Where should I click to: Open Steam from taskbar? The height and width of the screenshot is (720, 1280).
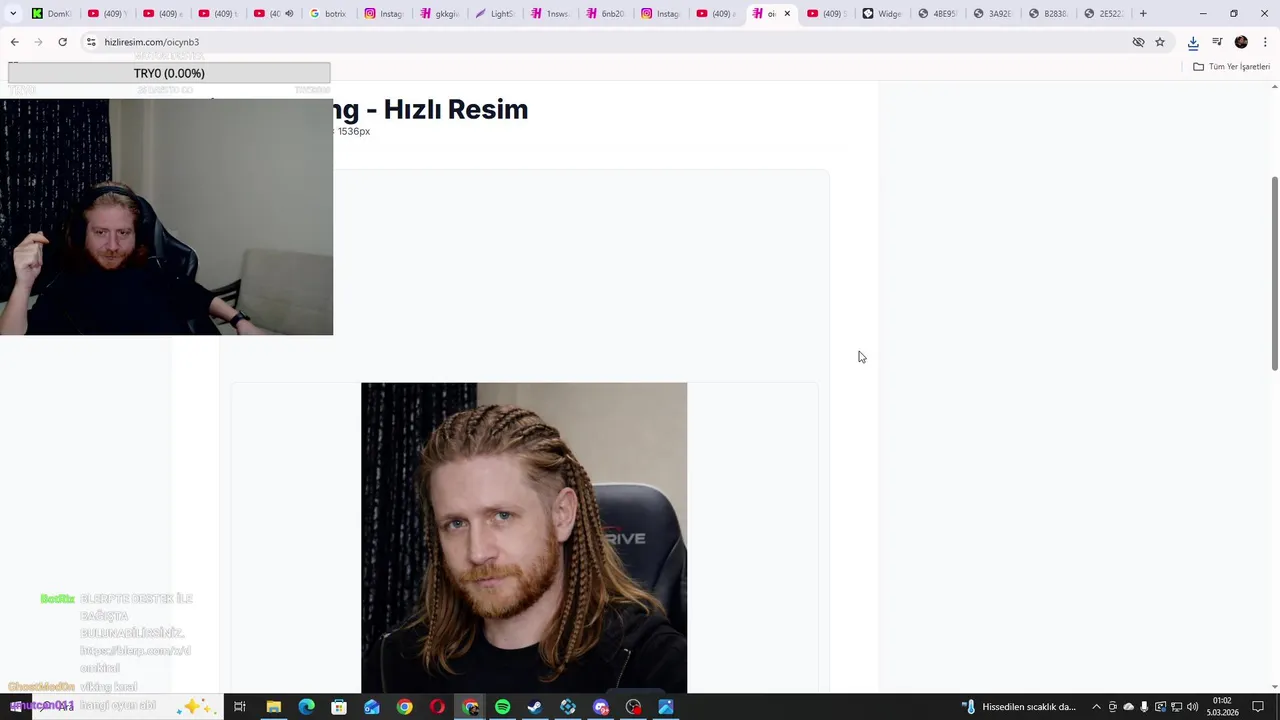coord(535,707)
